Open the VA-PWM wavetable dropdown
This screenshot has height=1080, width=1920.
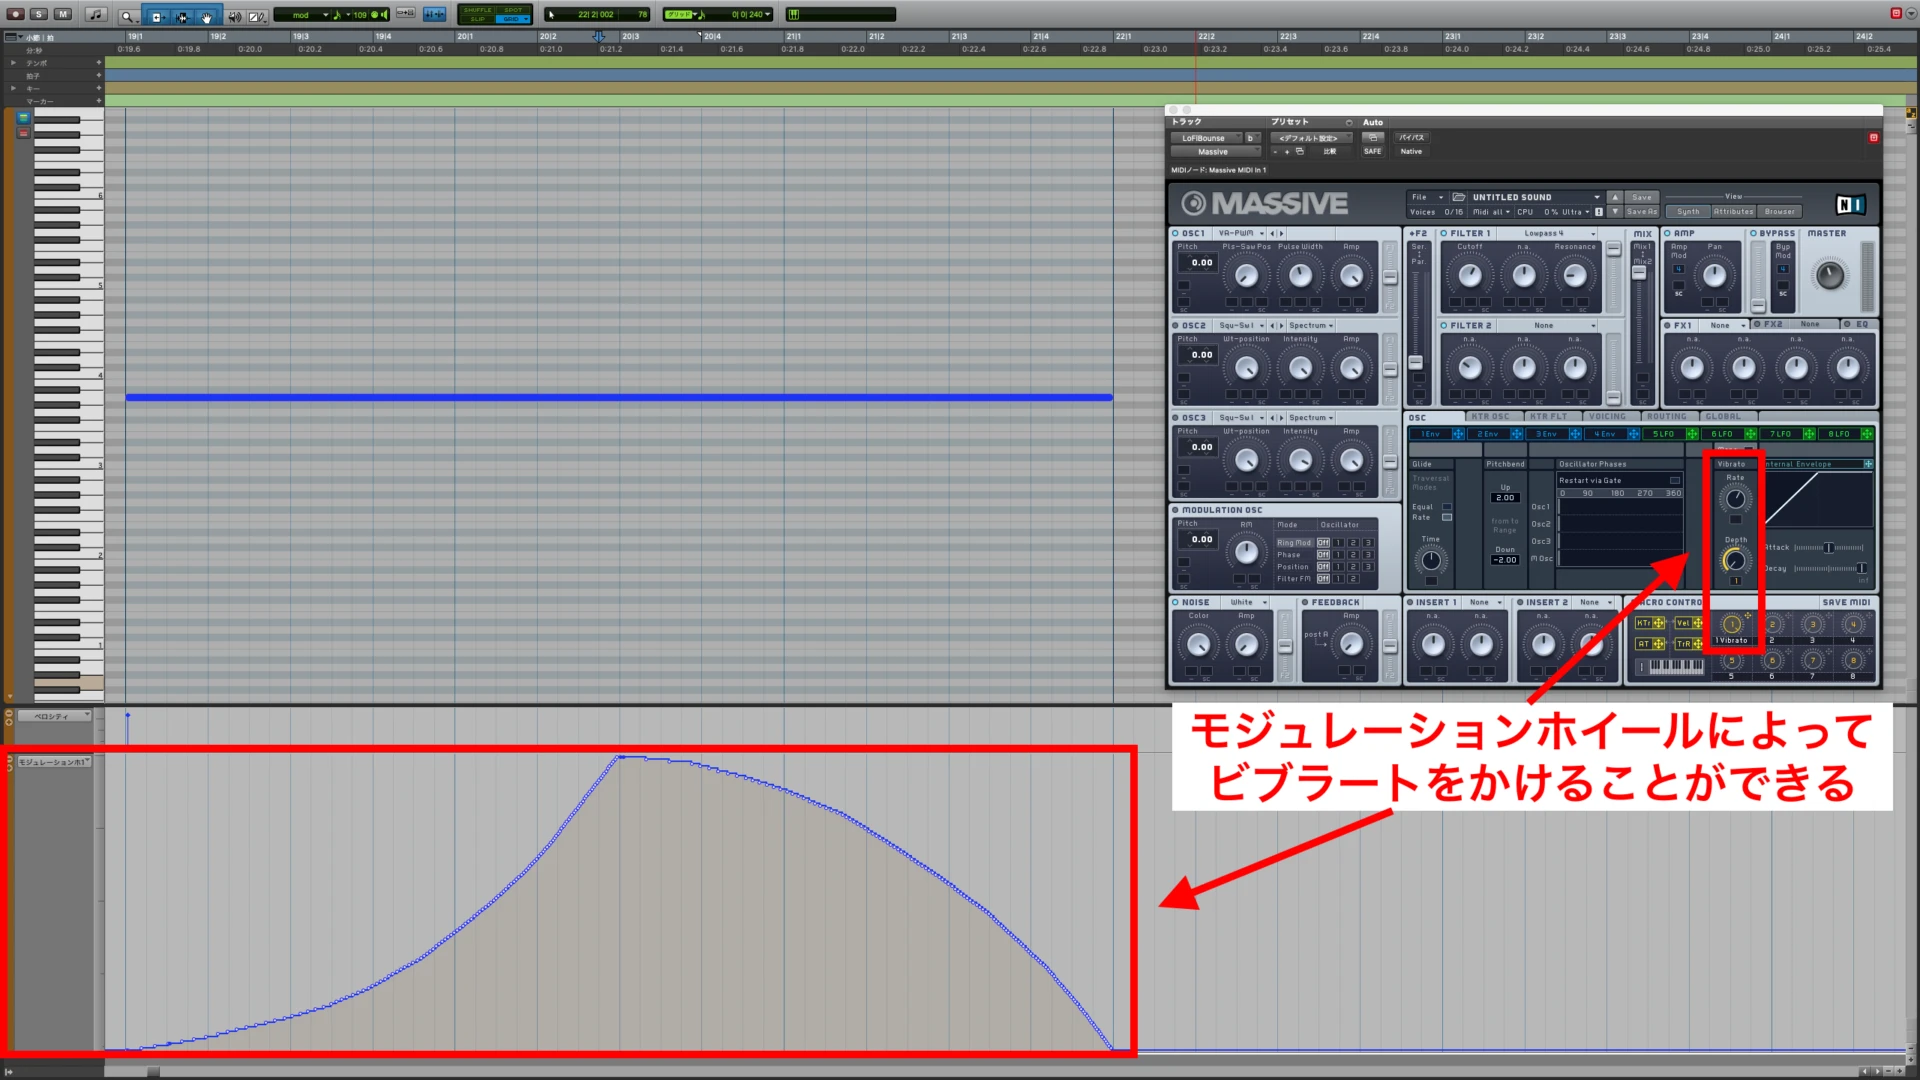1240,233
